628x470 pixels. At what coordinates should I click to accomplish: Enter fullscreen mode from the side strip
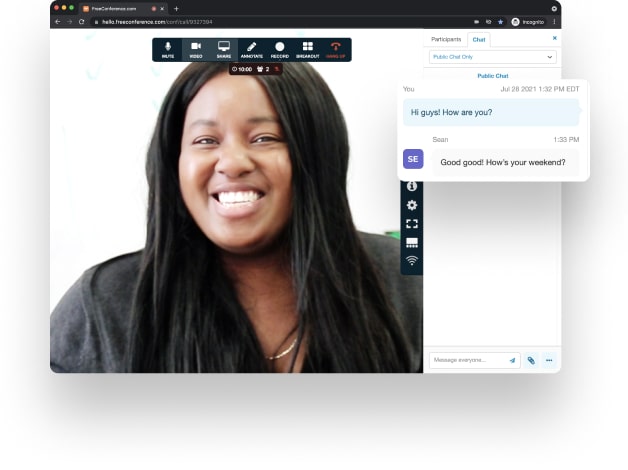point(412,224)
